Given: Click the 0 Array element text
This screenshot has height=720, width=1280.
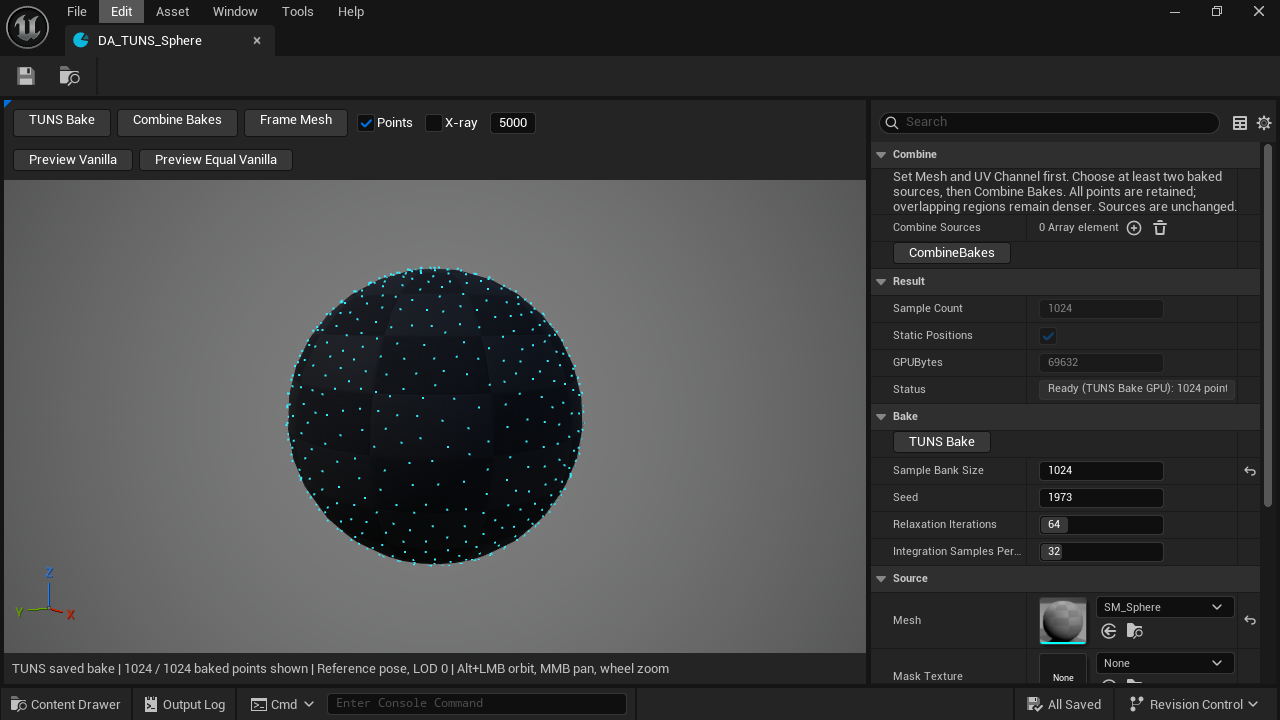Looking at the screenshot, I should 1078,228.
